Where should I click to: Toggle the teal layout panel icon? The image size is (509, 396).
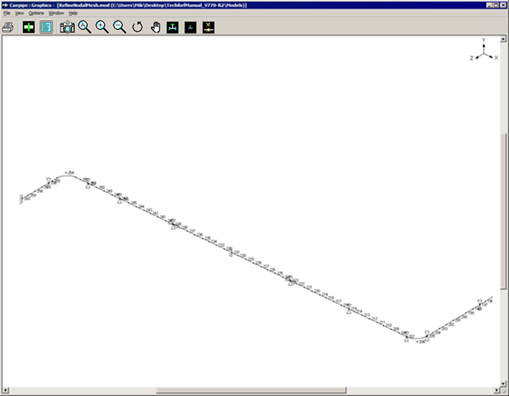[x=46, y=27]
